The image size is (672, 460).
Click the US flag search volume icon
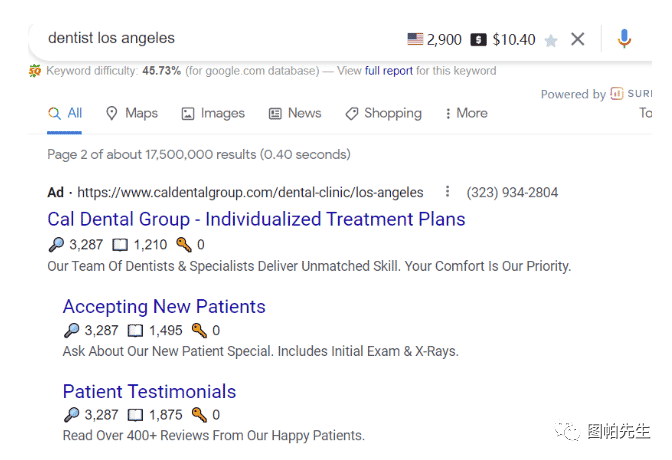pos(415,39)
